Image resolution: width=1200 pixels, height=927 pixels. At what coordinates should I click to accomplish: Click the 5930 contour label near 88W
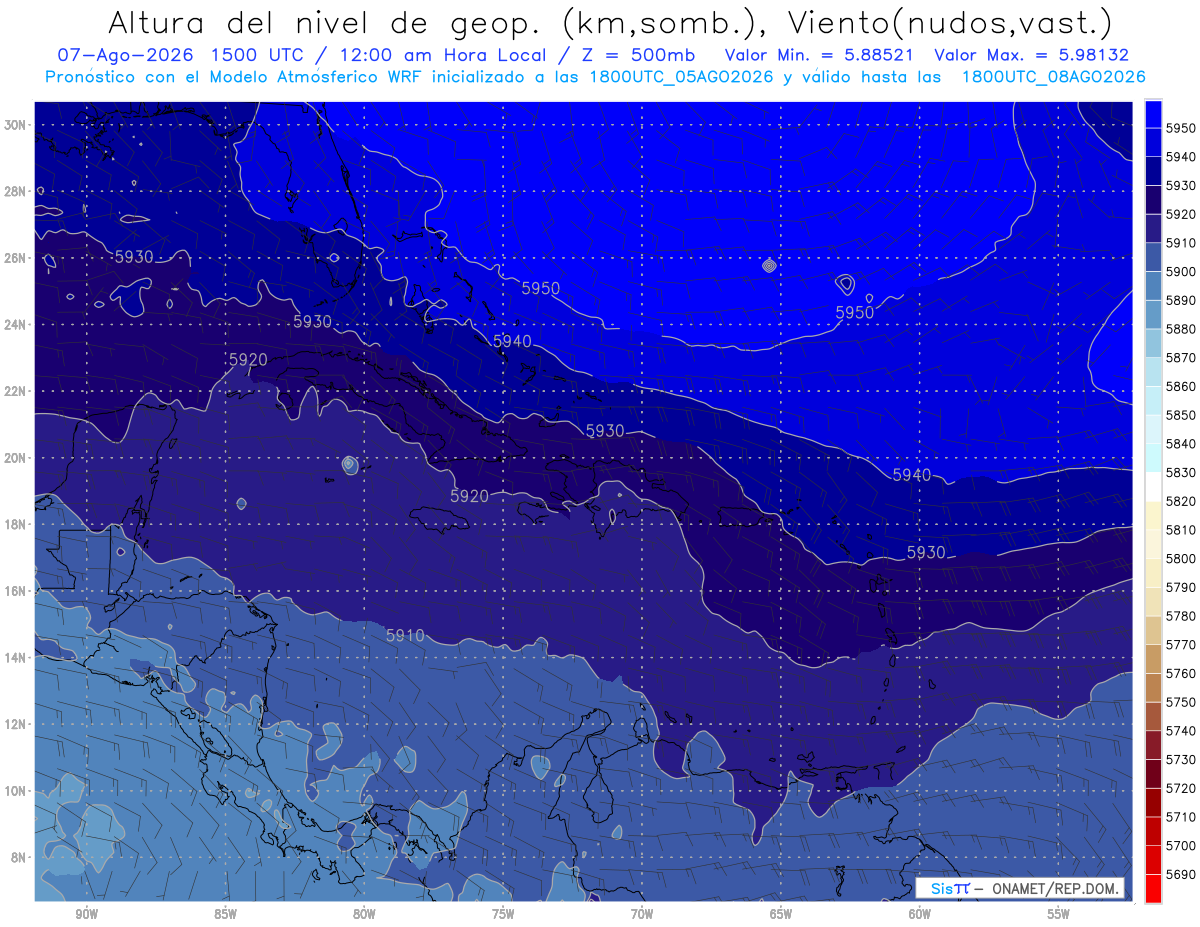tap(133, 257)
